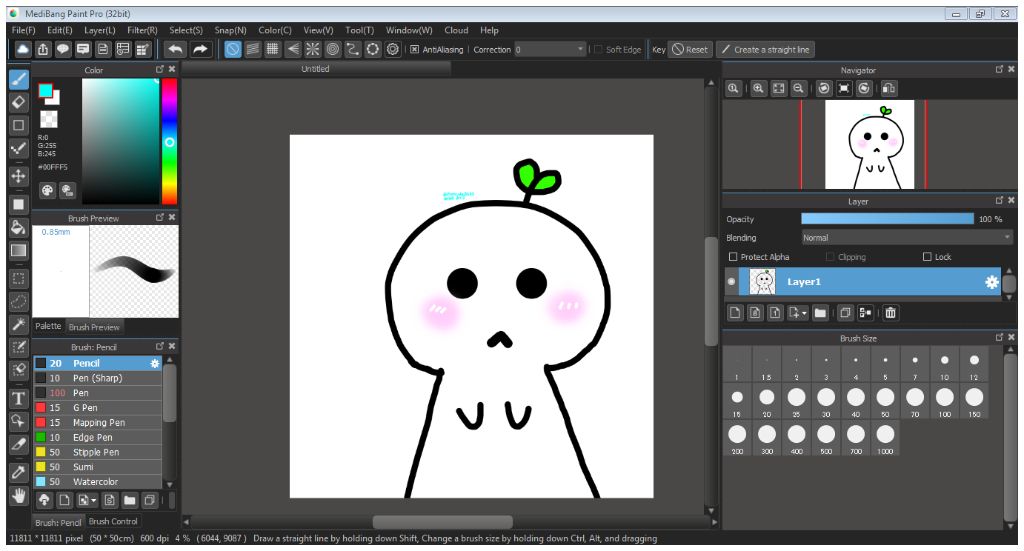
Task: Turn snap off in toolbar
Action: click(x=232, y=49)
